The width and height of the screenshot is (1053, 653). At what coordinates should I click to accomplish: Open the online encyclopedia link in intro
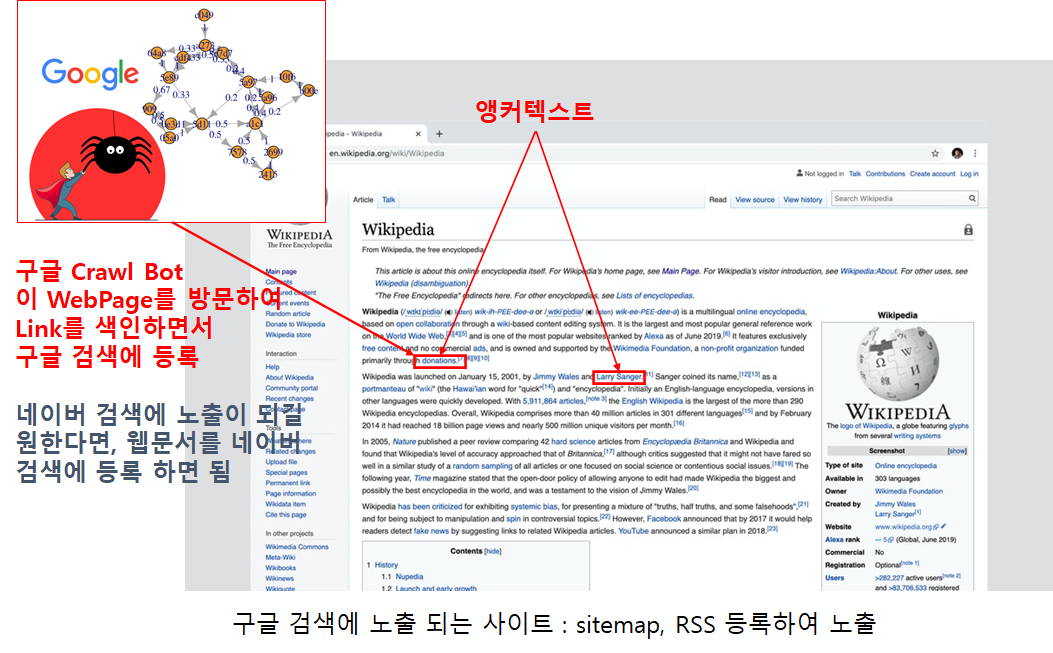point(771,312)
